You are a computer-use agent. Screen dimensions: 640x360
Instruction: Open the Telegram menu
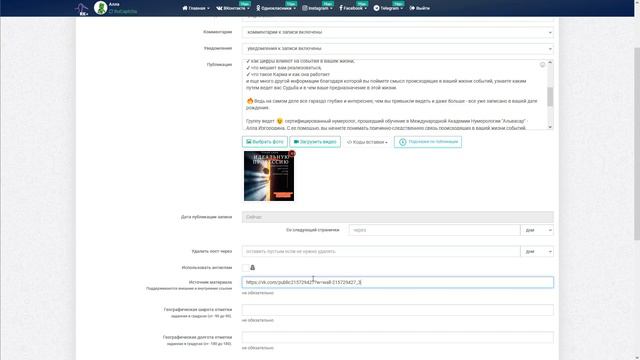coord(388,8)
